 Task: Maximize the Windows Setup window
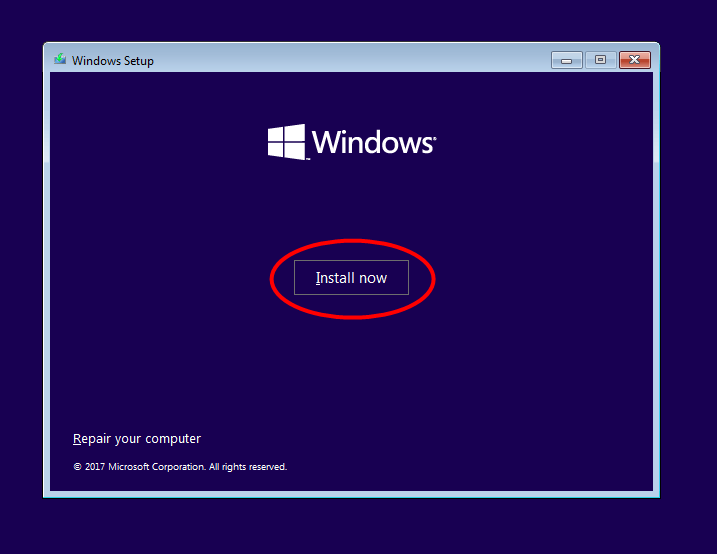click(x=600, y=60)
